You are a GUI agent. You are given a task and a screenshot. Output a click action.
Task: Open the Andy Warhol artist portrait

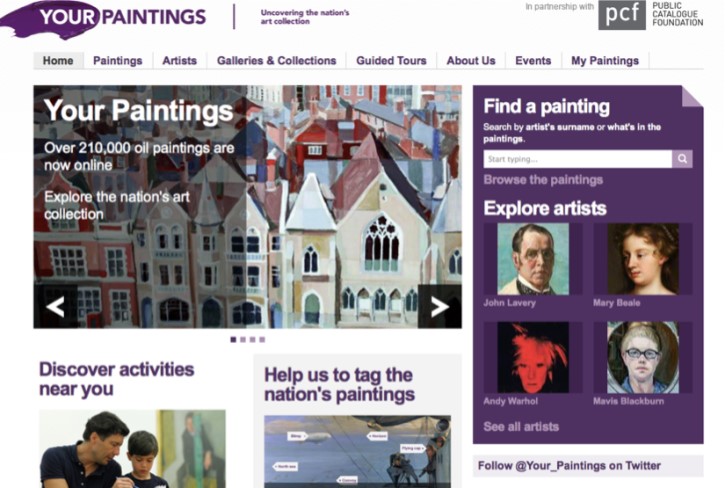tap(533, 358)
